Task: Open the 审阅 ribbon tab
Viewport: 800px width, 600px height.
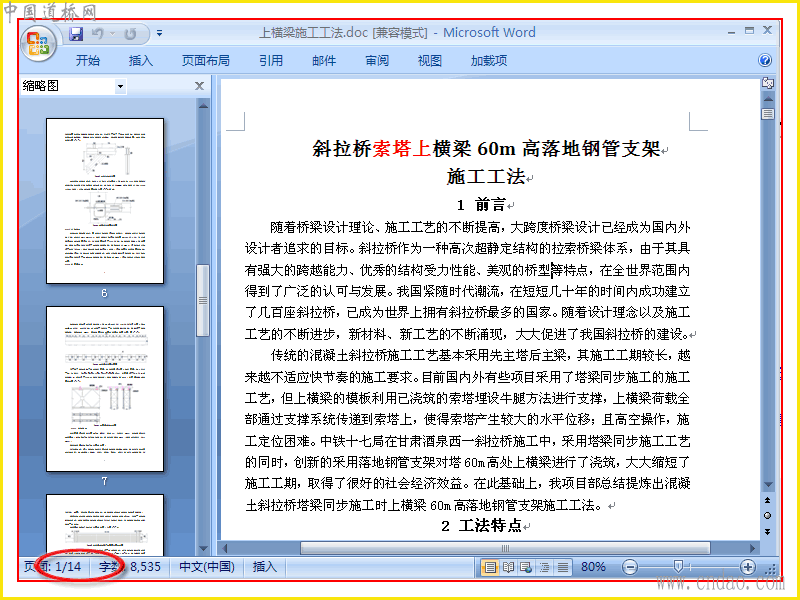Action: pos(377,61)
